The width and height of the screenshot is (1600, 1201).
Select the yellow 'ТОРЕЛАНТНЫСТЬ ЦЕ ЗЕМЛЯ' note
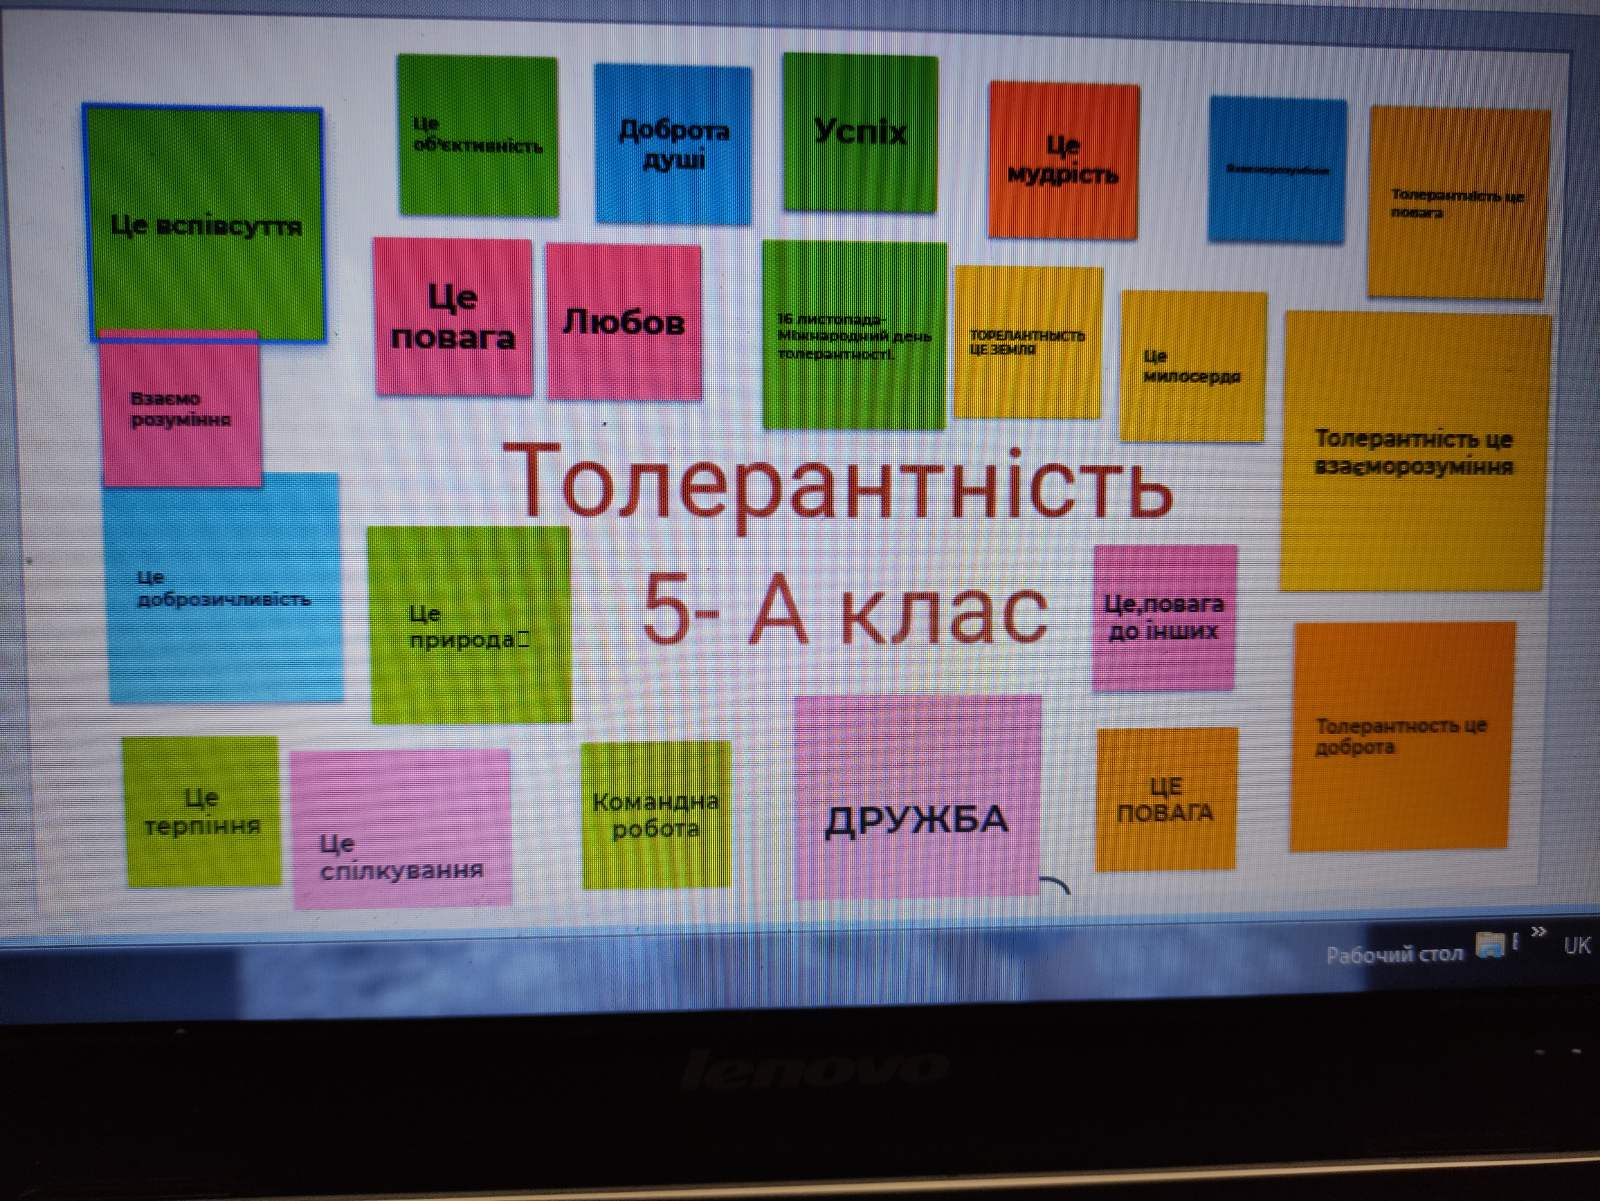[x=1028, y=342]
